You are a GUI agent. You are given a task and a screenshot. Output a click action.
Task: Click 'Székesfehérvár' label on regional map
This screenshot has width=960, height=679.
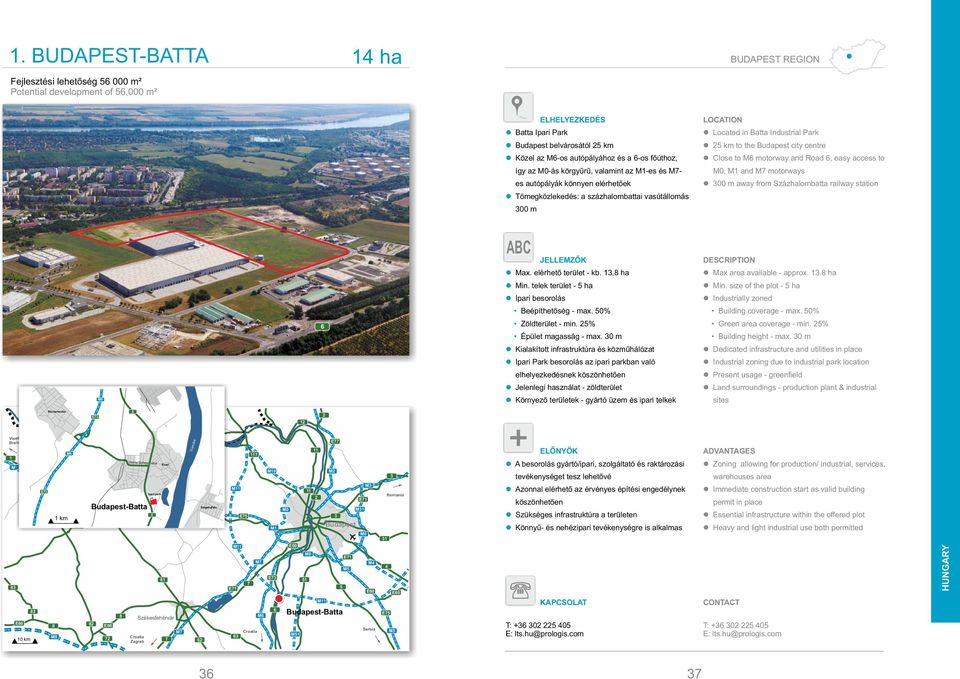point(156,618)
